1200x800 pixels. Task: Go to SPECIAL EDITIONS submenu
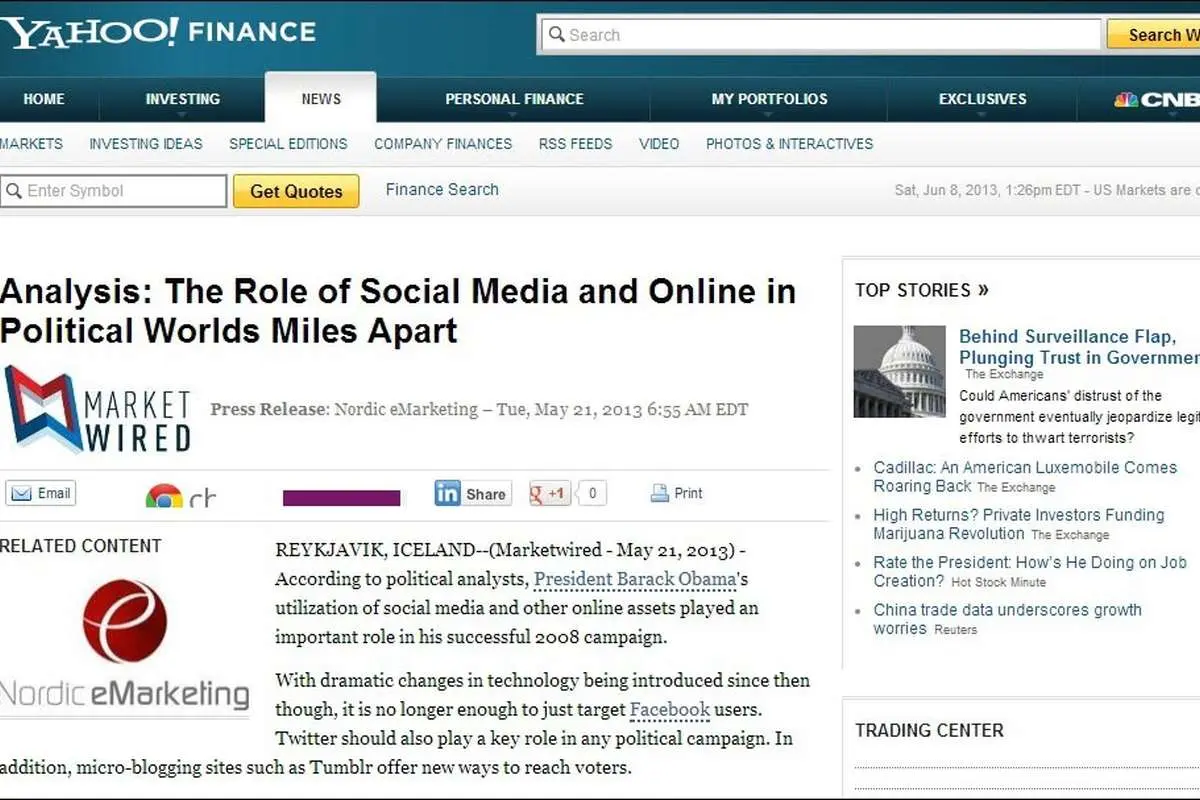coord(288,144)
